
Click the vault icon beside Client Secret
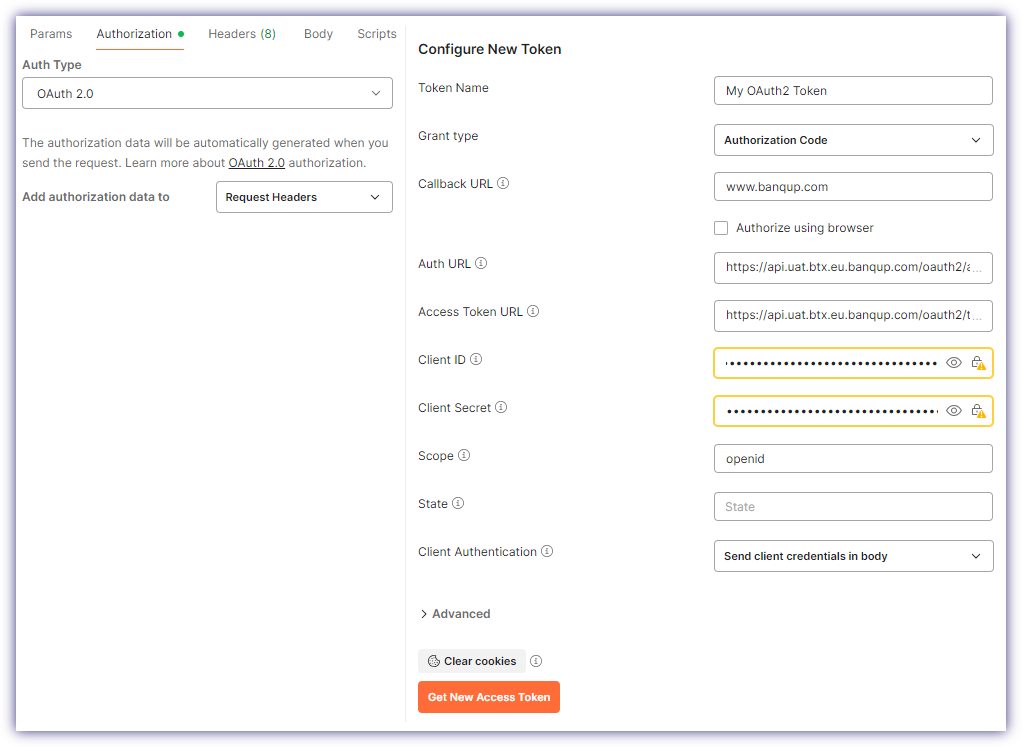click(978, 410)
